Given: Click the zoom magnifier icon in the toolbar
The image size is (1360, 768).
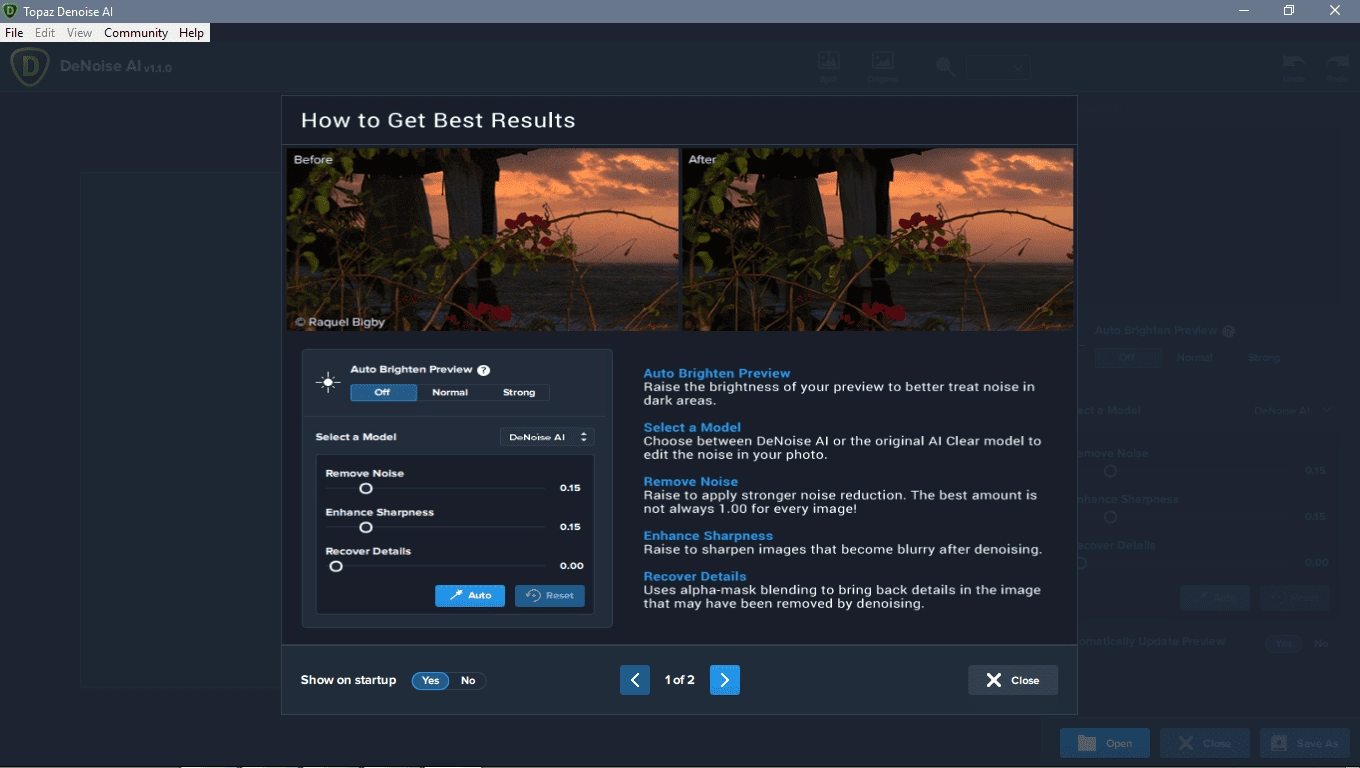Looking at the screenshot, I should tap(945, 67).
